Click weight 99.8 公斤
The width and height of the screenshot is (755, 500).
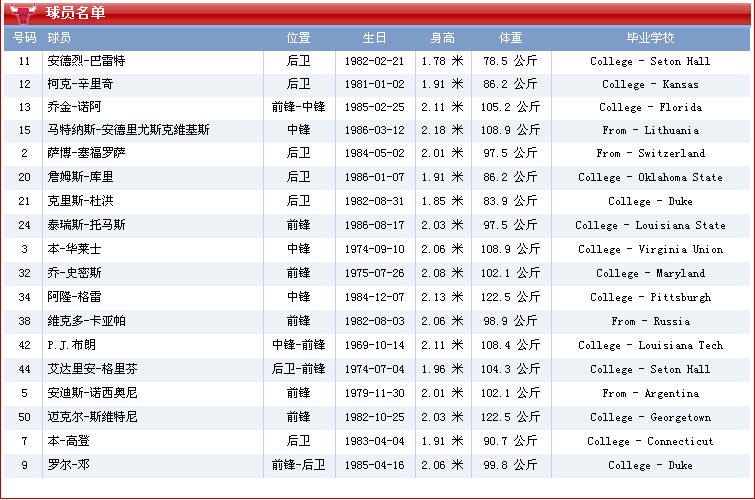click(510, 465)
